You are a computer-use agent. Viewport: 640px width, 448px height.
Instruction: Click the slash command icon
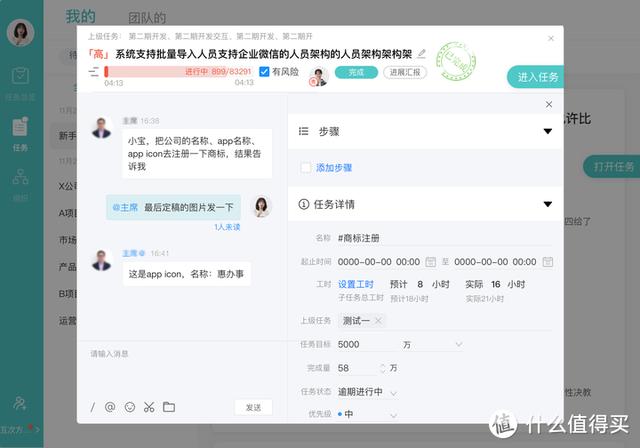pos(93,407)
